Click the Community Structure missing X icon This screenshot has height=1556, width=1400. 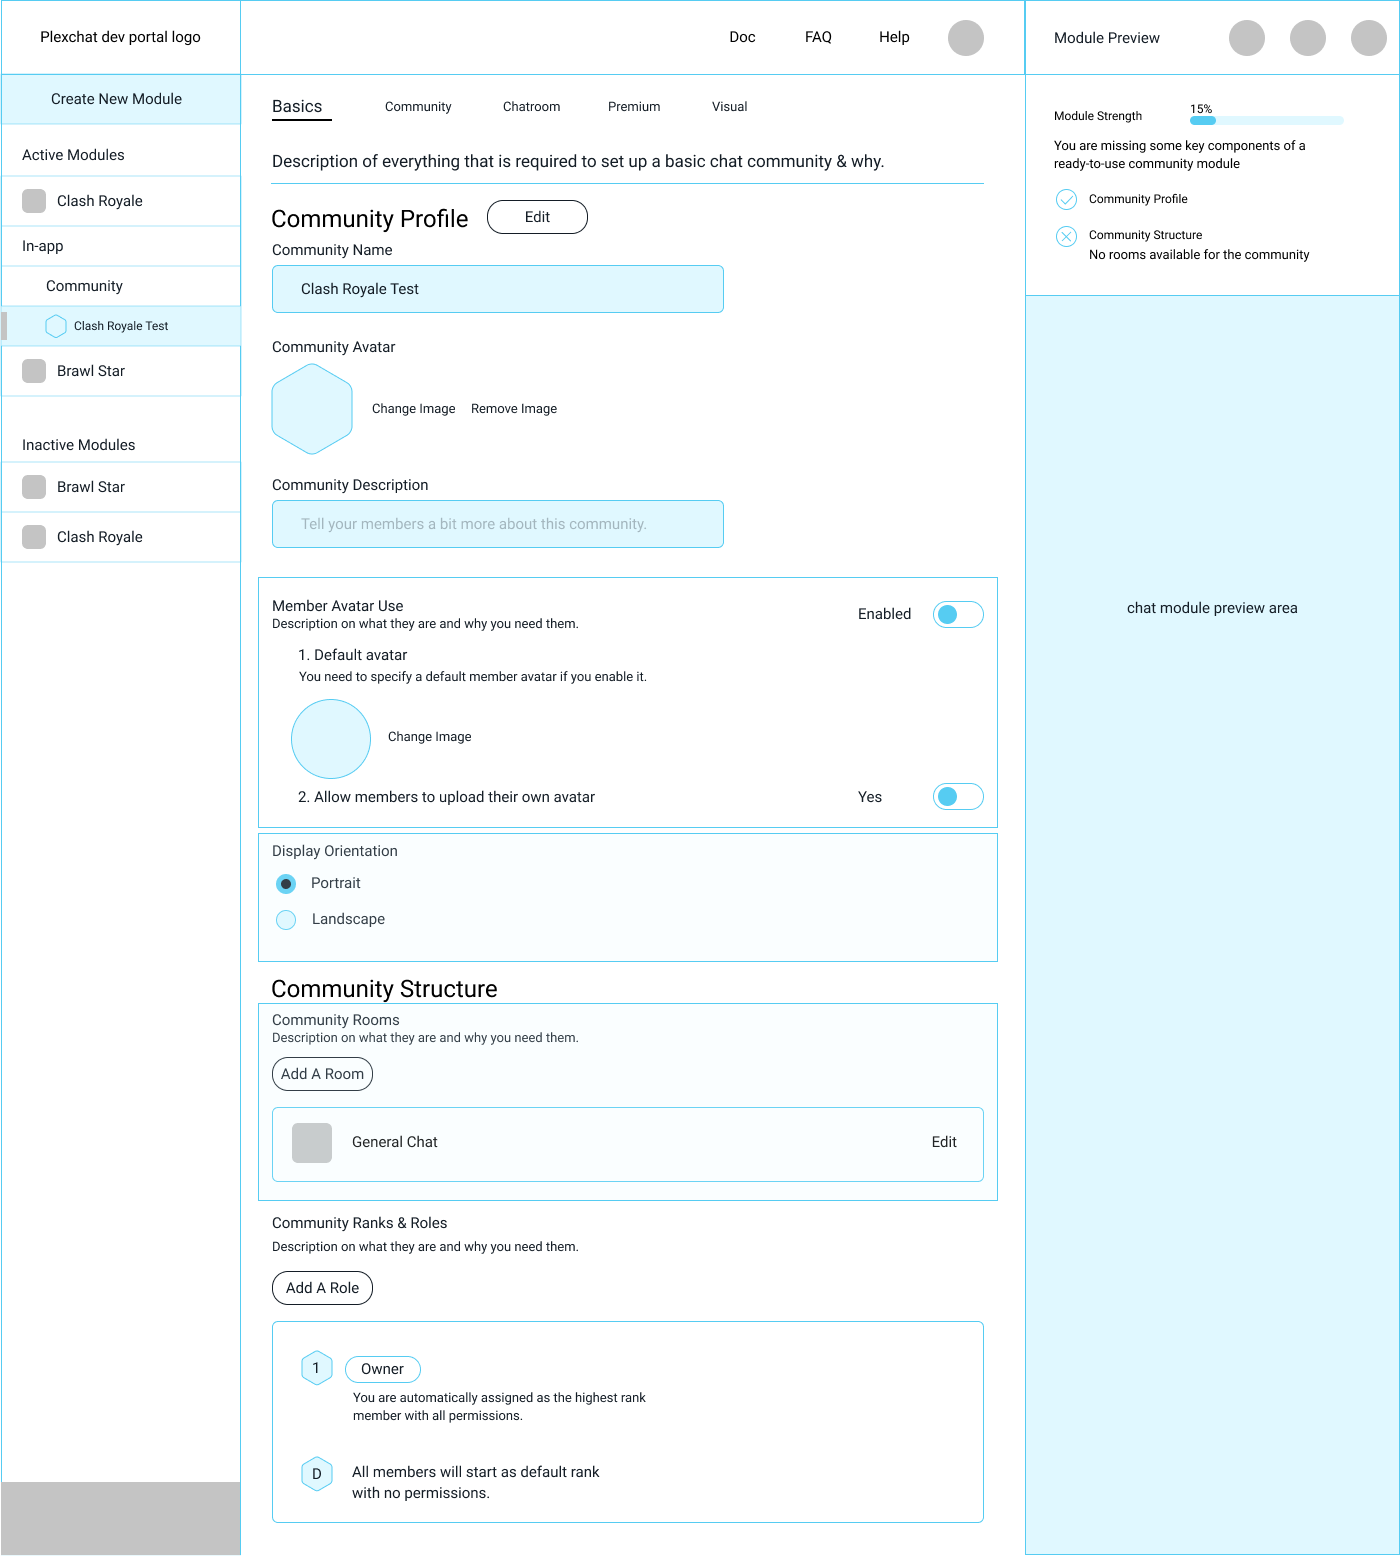click(1067, 236)
